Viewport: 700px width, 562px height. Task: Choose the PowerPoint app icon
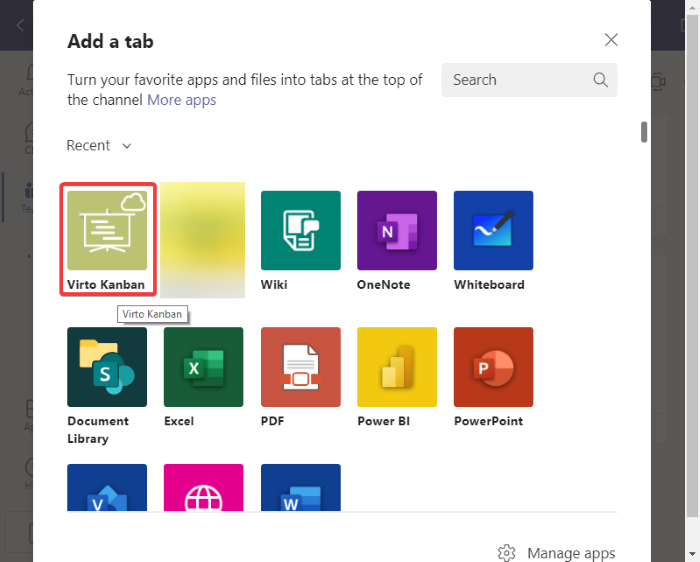[493, 367]
